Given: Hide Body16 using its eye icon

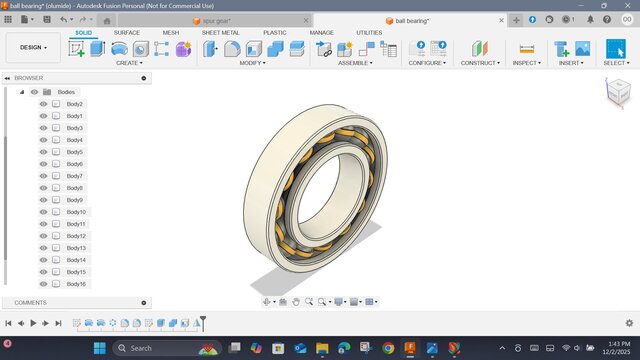Looking at the screenshot, I should (43, 284).
